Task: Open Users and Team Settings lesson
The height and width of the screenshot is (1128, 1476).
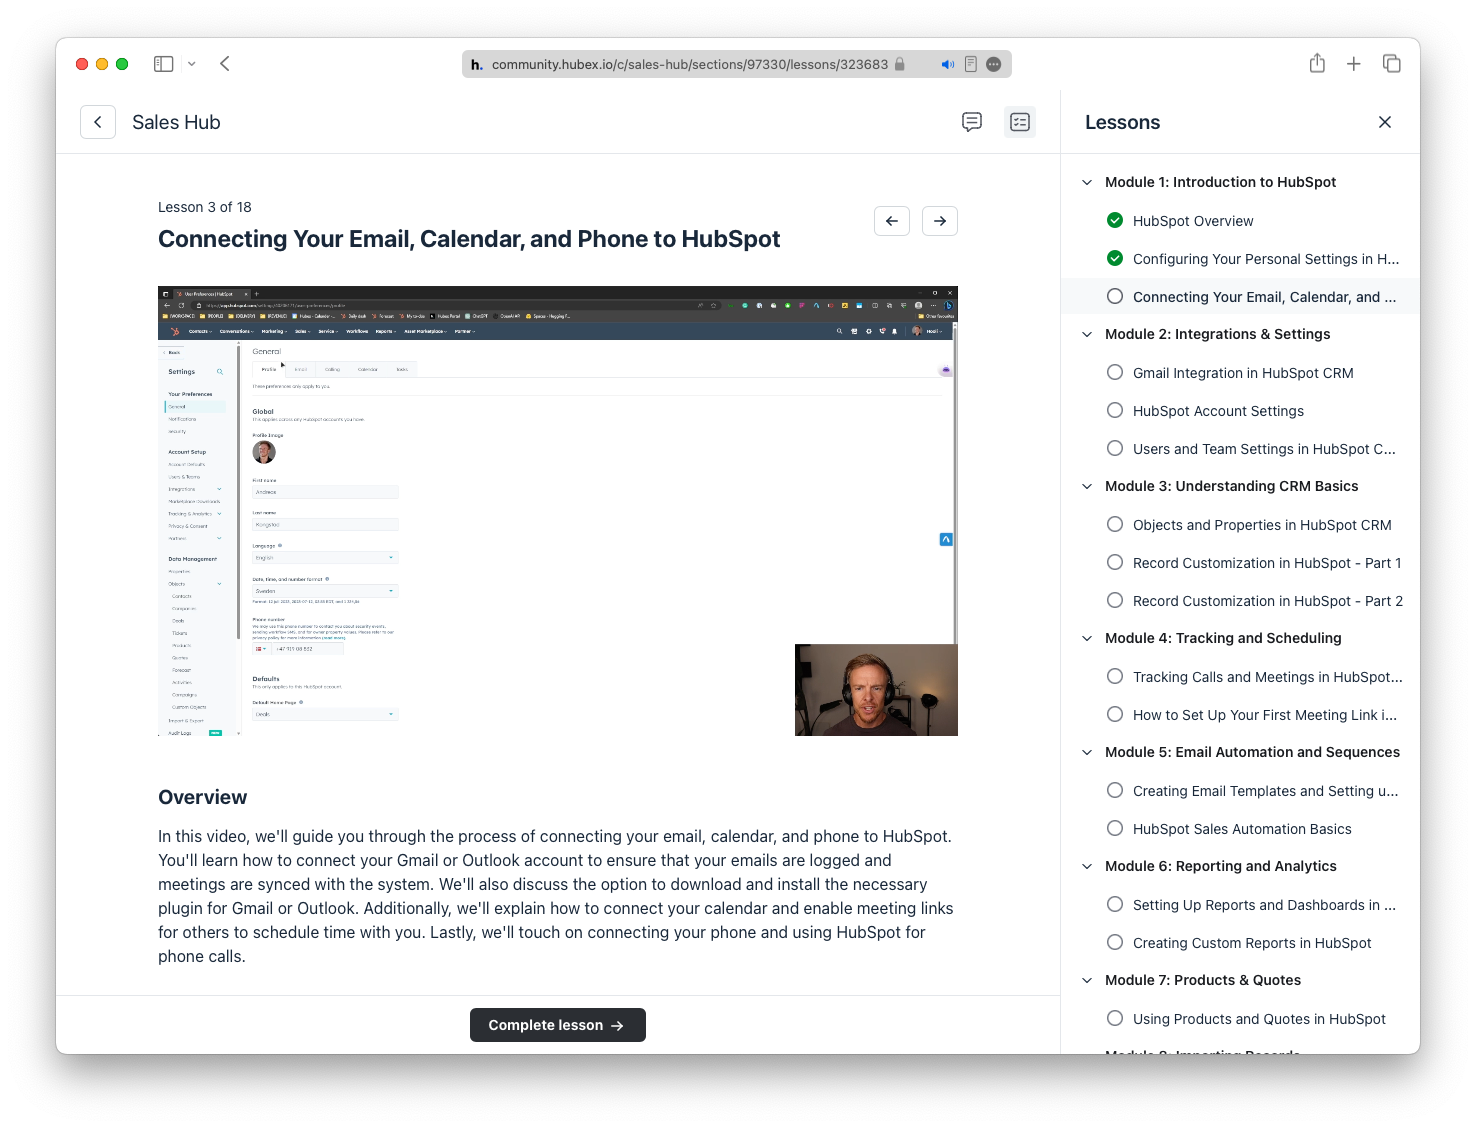Action: tap(1264, 449)
